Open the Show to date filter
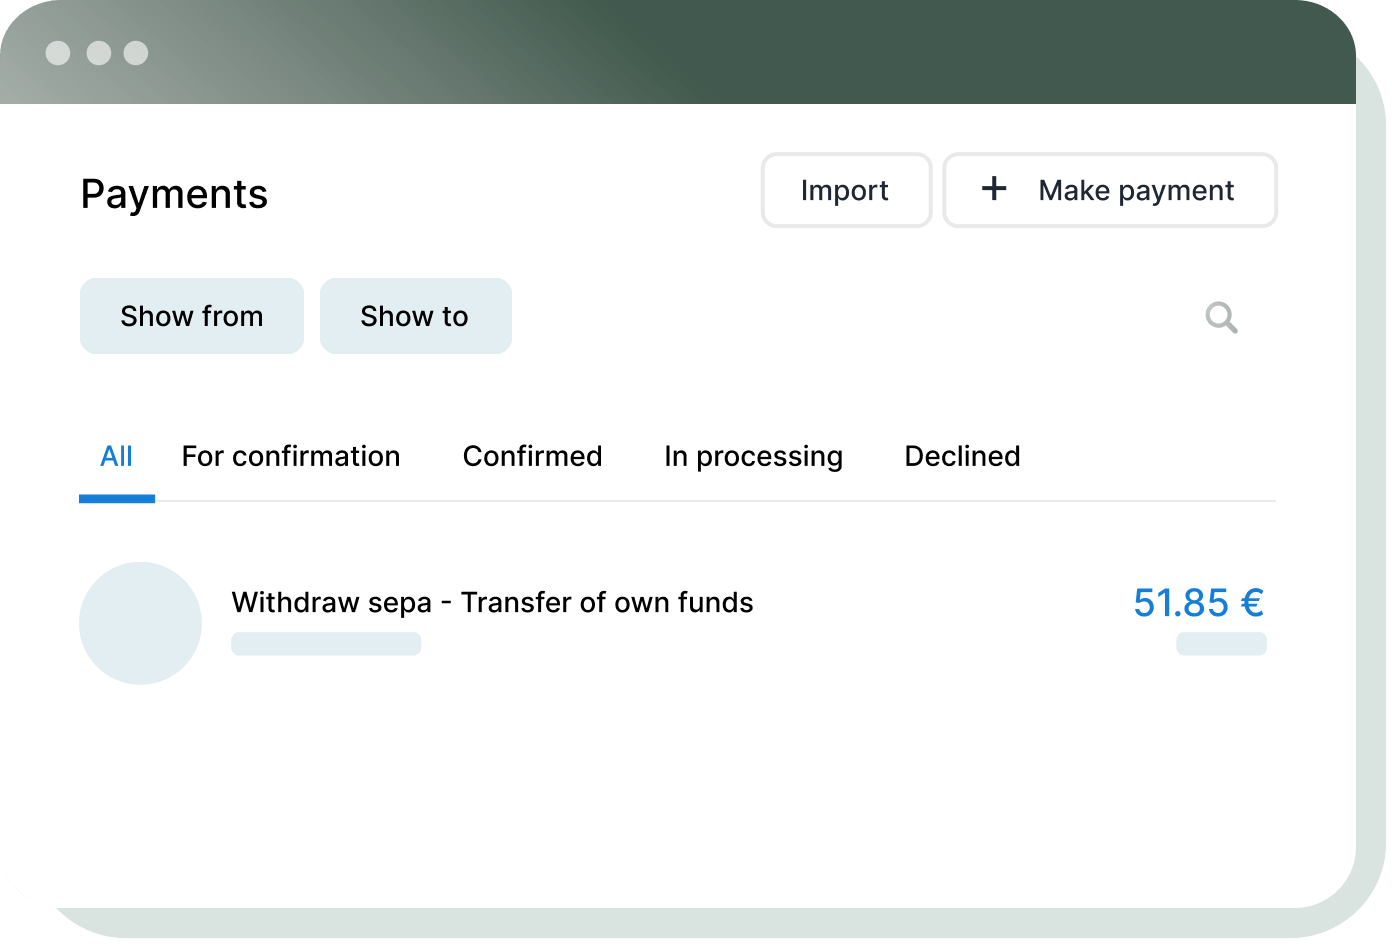This screenshot has width=1392, height=944. (415, 316)
